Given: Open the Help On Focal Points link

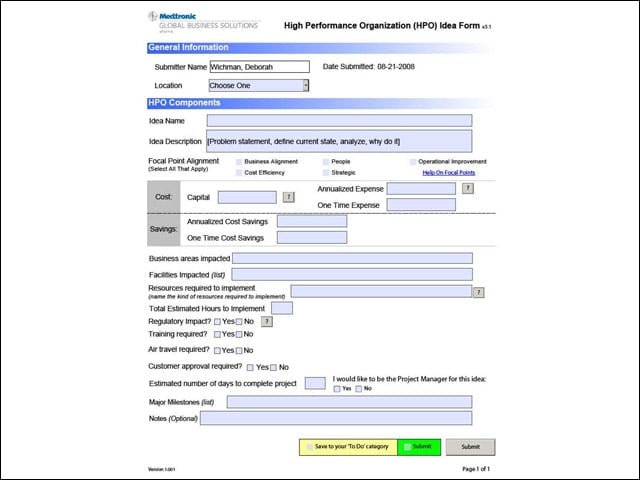Looking at the screenshot, I should (x=449, y=173).
